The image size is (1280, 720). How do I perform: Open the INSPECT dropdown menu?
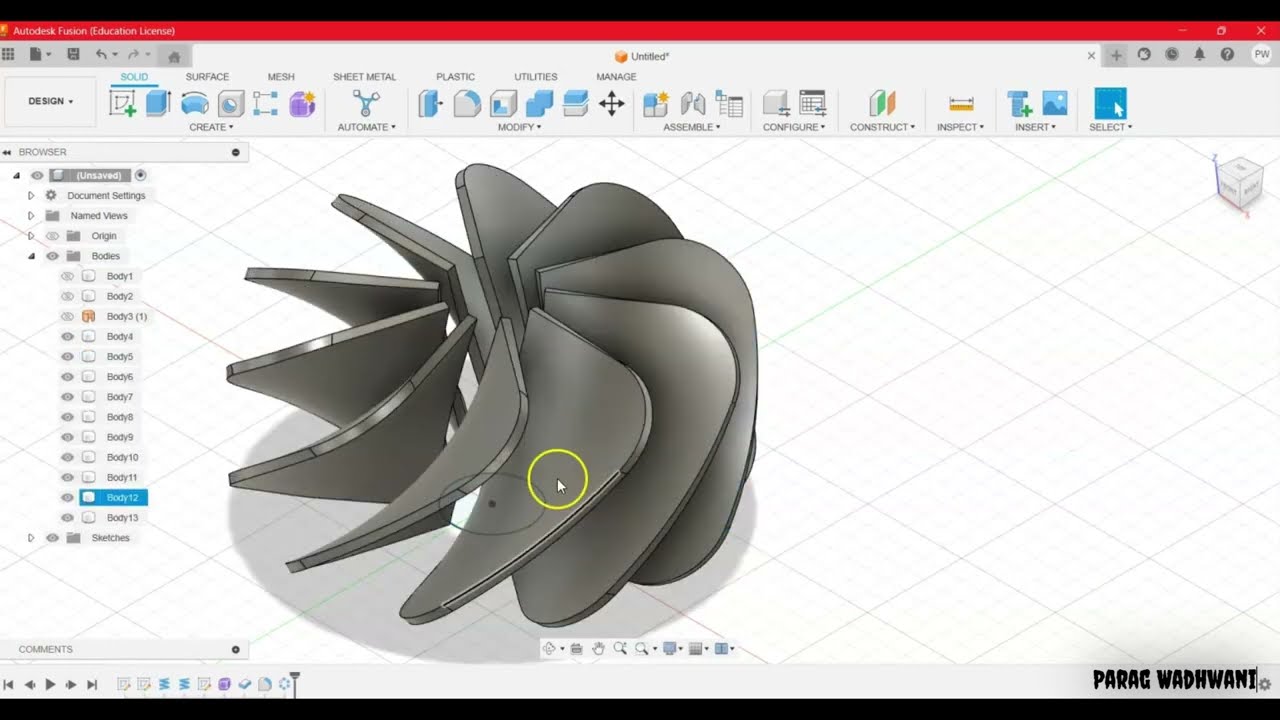pos(960,127)
